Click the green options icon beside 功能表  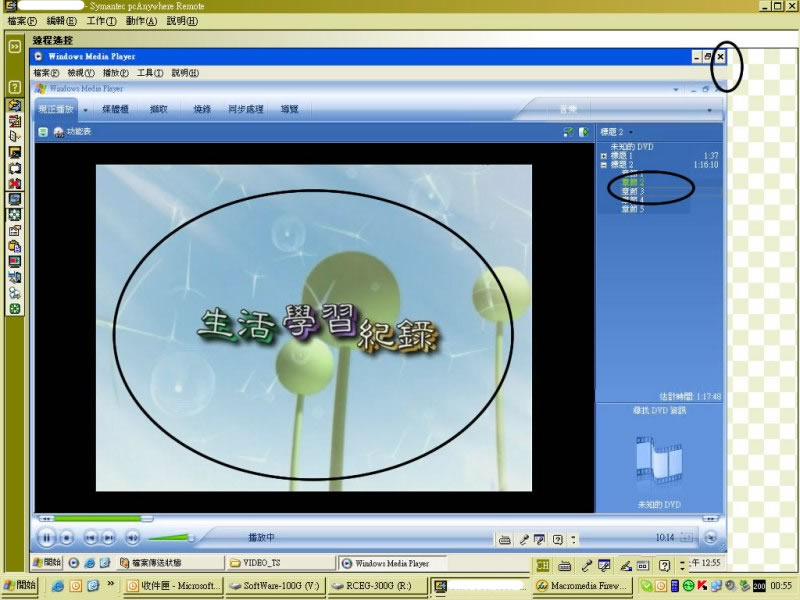coord(43,132)
